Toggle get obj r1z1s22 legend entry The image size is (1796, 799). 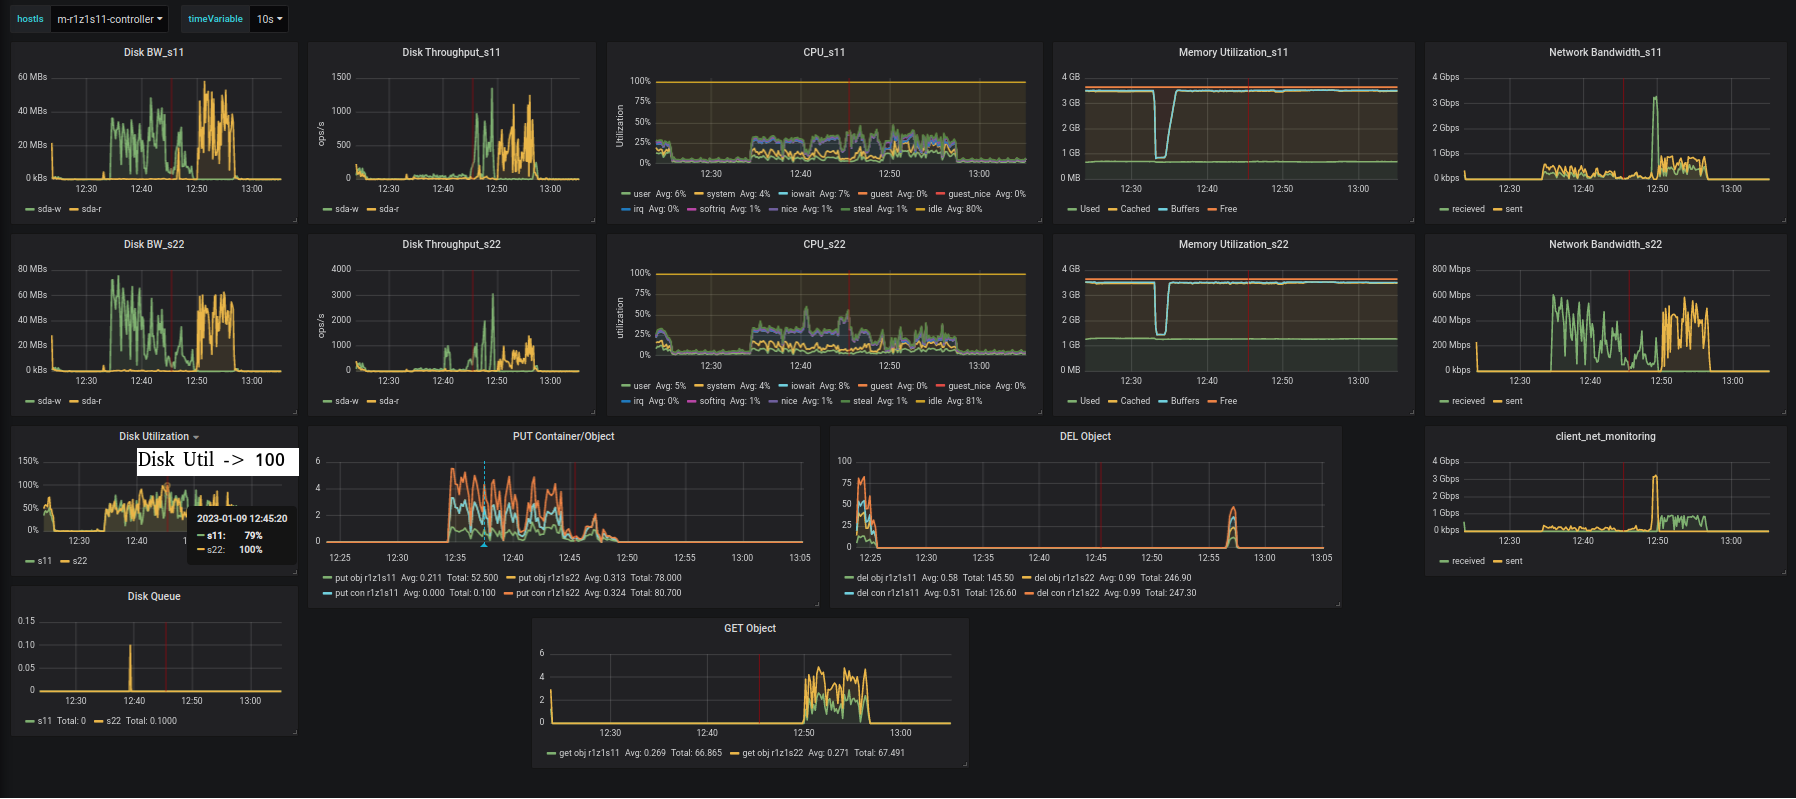(772, 753)
